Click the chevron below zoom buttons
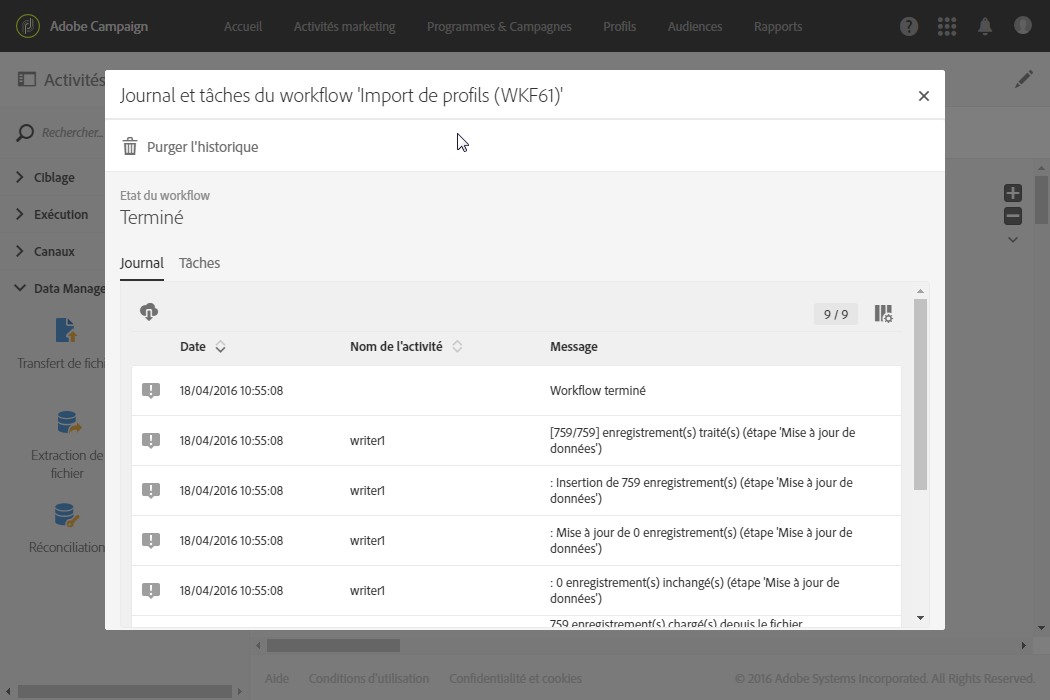 click(1013, 240)
